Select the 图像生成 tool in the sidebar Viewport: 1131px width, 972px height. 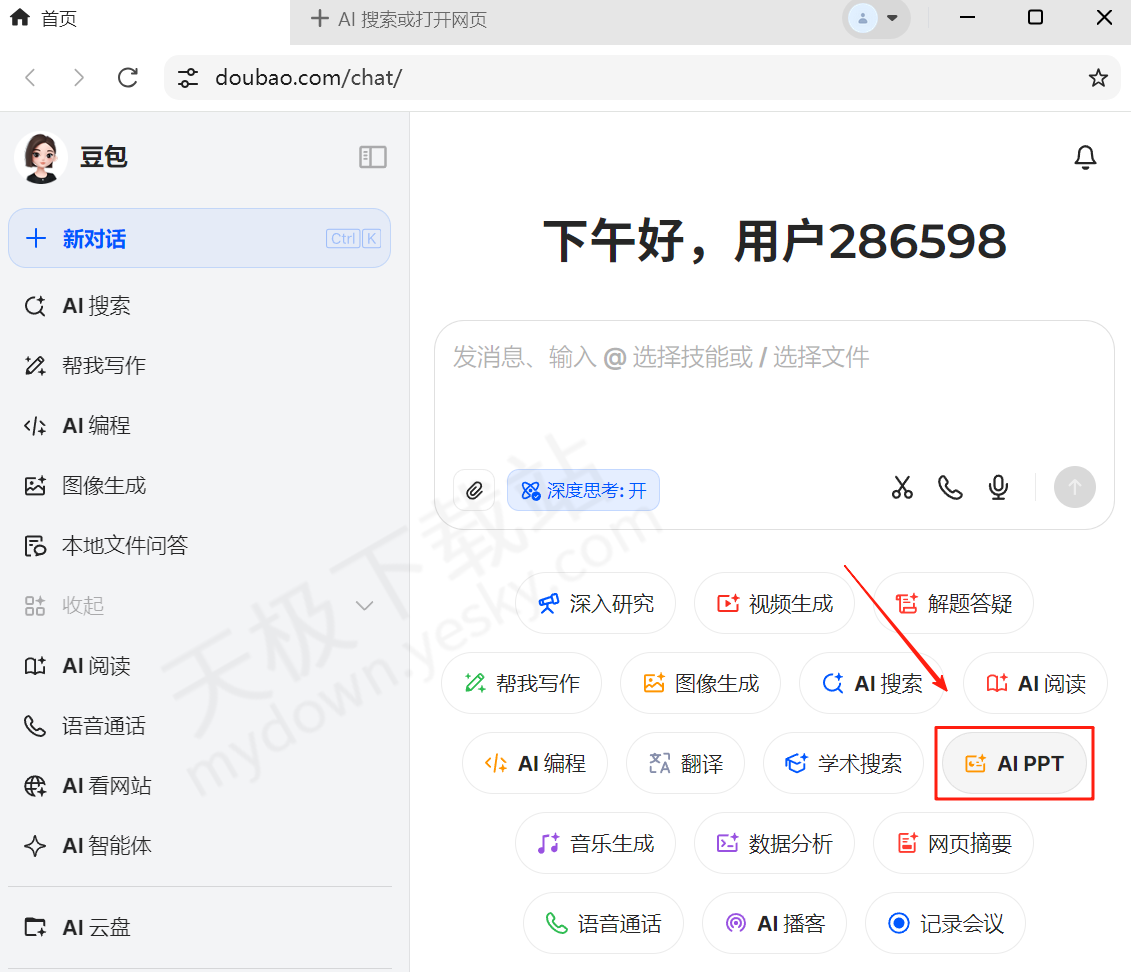tap(105, 485)
